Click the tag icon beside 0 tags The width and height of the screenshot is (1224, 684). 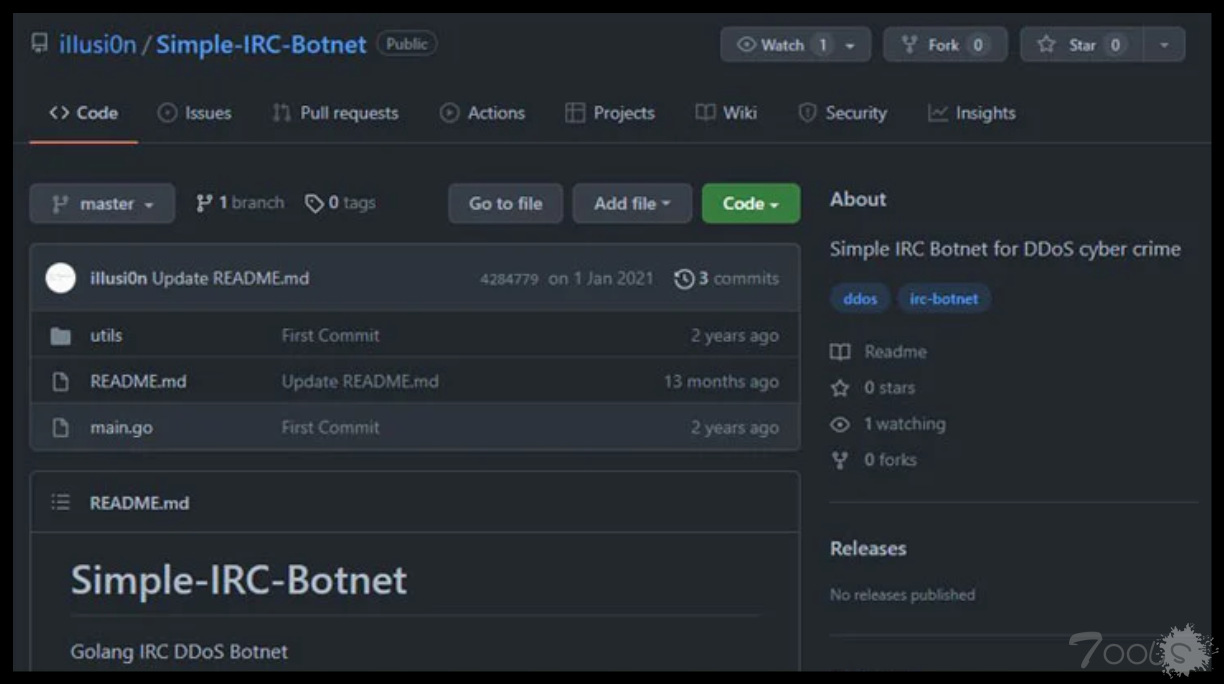click(x=314, y=204)
